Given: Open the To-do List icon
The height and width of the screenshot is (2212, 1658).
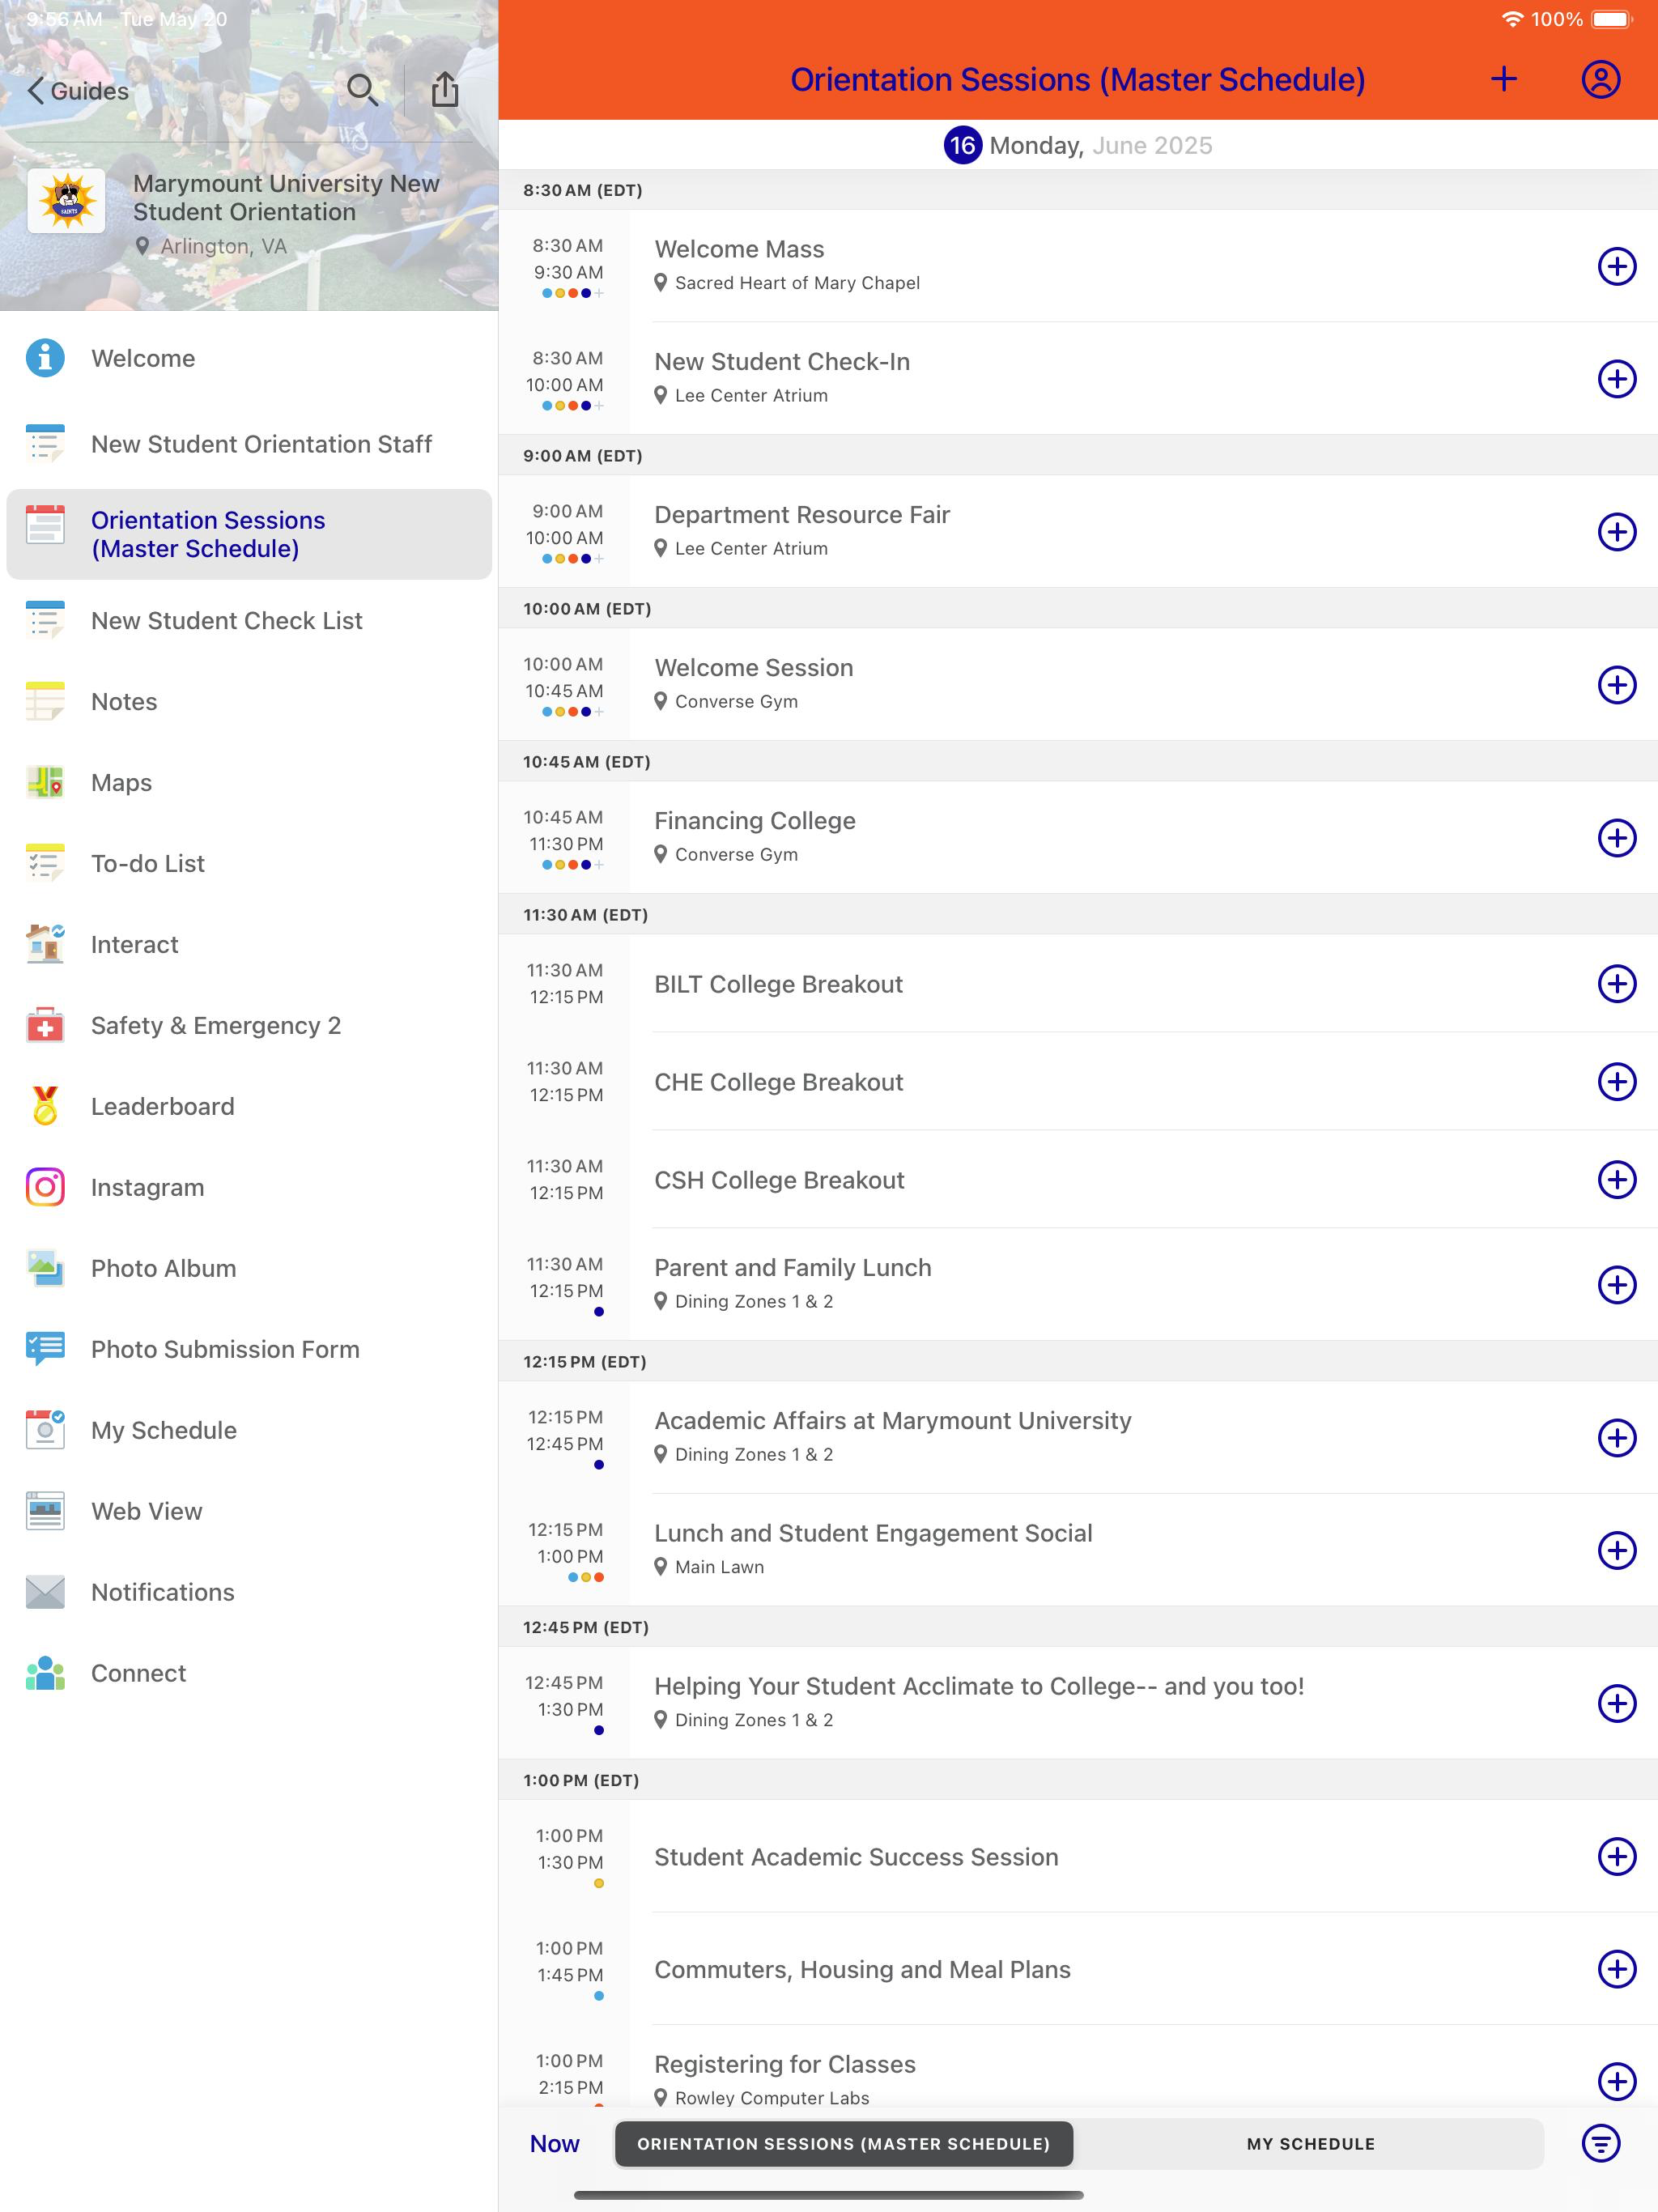Looking at the screenshot, I should pos(45,863).
